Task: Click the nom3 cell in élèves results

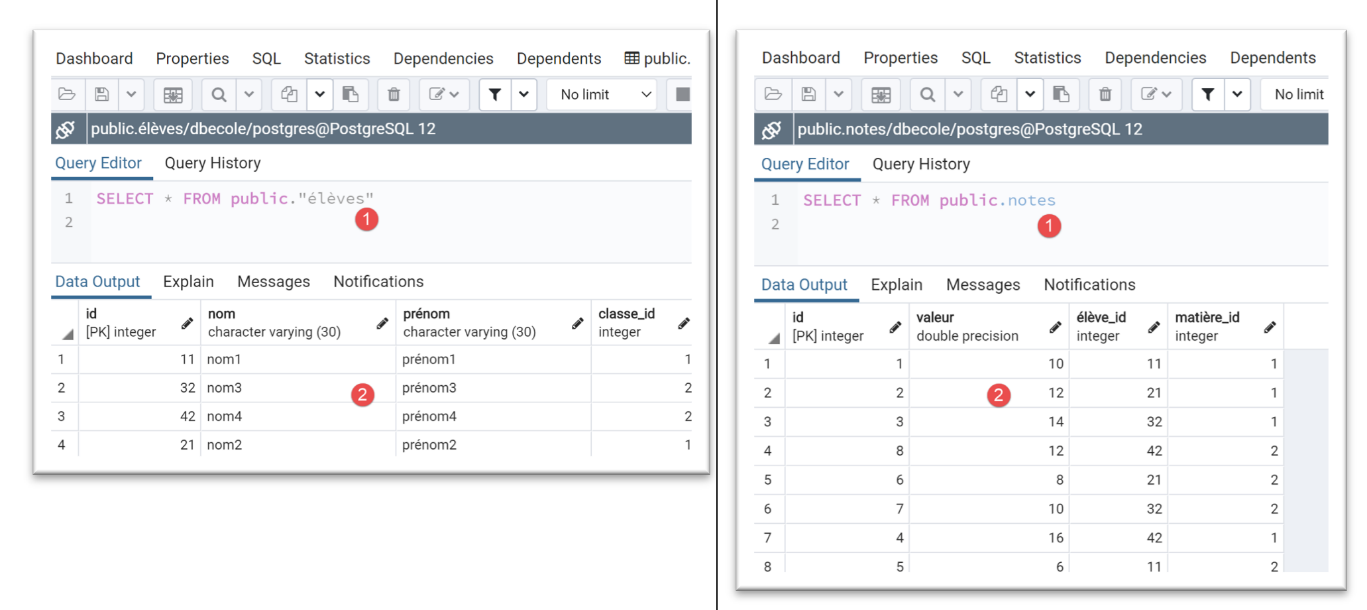Action: [224, 388]
